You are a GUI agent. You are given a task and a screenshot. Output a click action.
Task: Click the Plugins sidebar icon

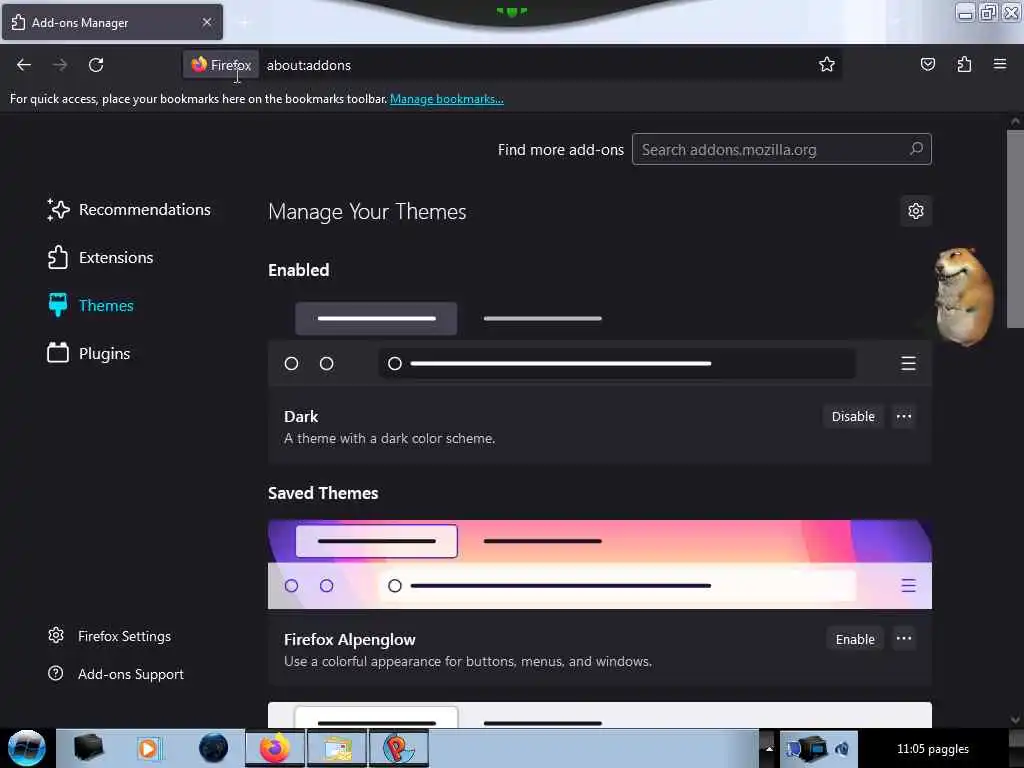[57, 353]
